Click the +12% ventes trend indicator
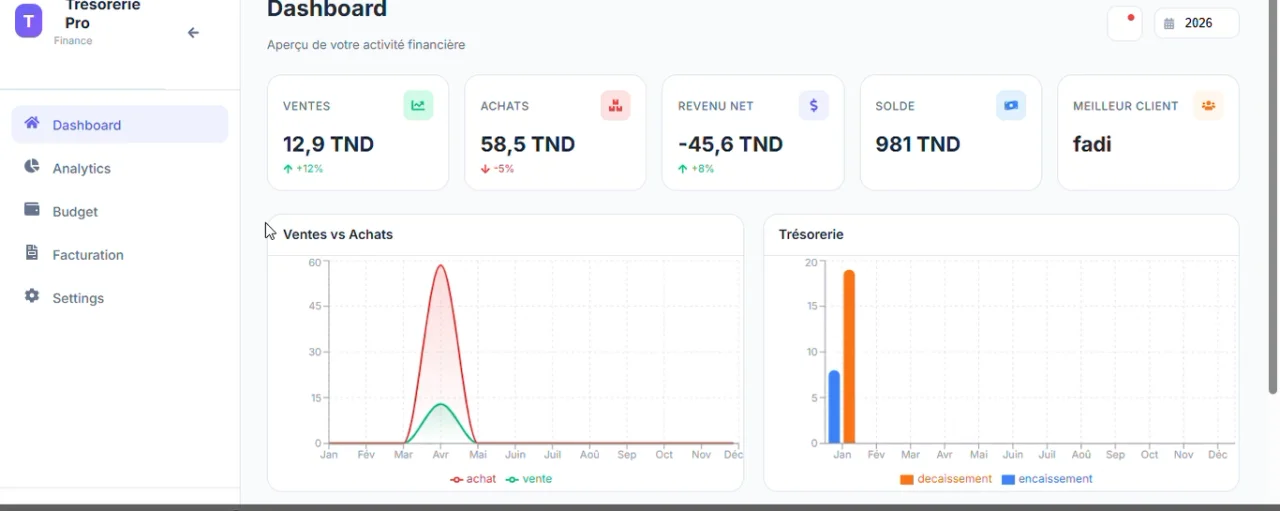The image size is (1280, 511). [303, 169]
